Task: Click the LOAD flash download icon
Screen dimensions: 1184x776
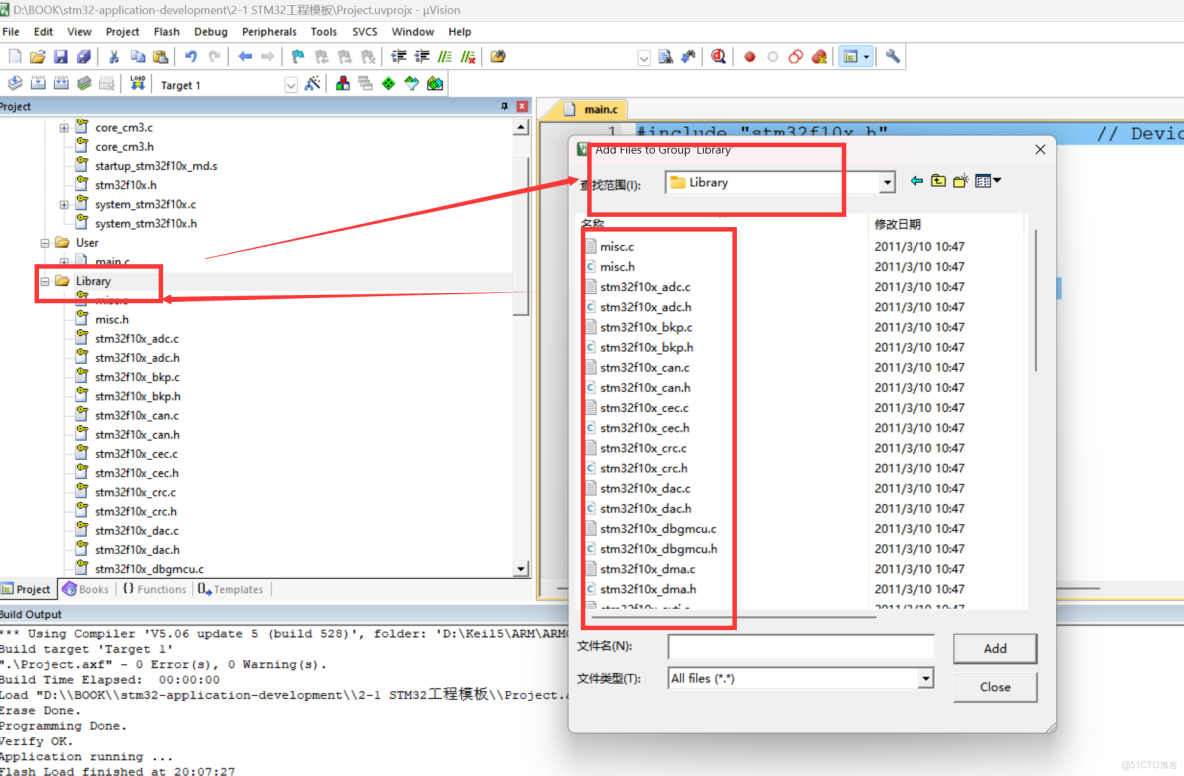Action: coord(136,84)
